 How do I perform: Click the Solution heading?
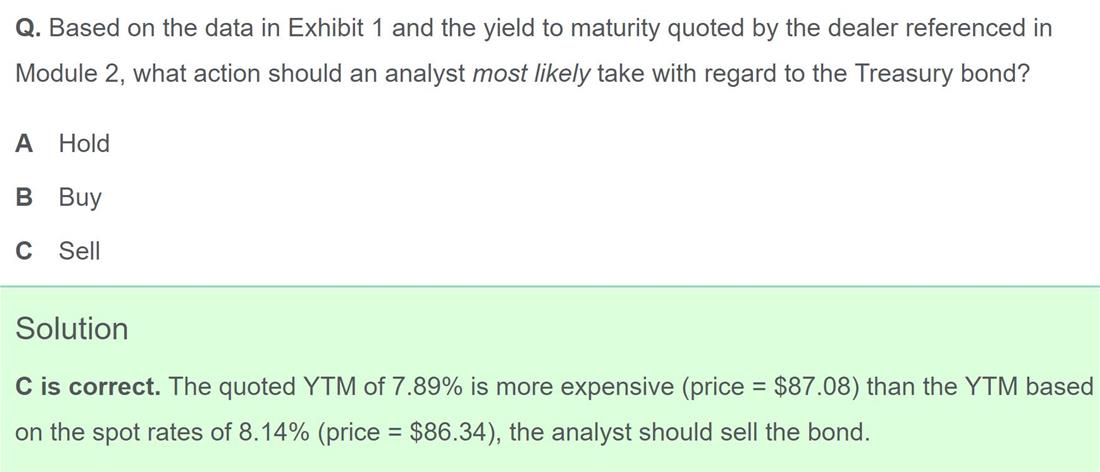point(72,328)
